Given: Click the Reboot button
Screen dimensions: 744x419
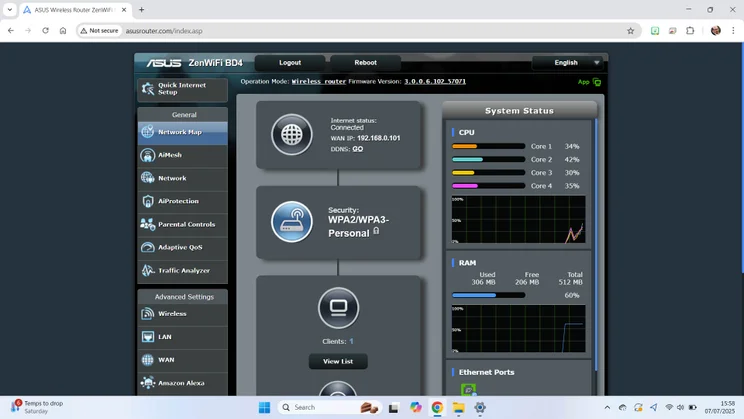Looking at the screenshot, I should tap(365, 63).
